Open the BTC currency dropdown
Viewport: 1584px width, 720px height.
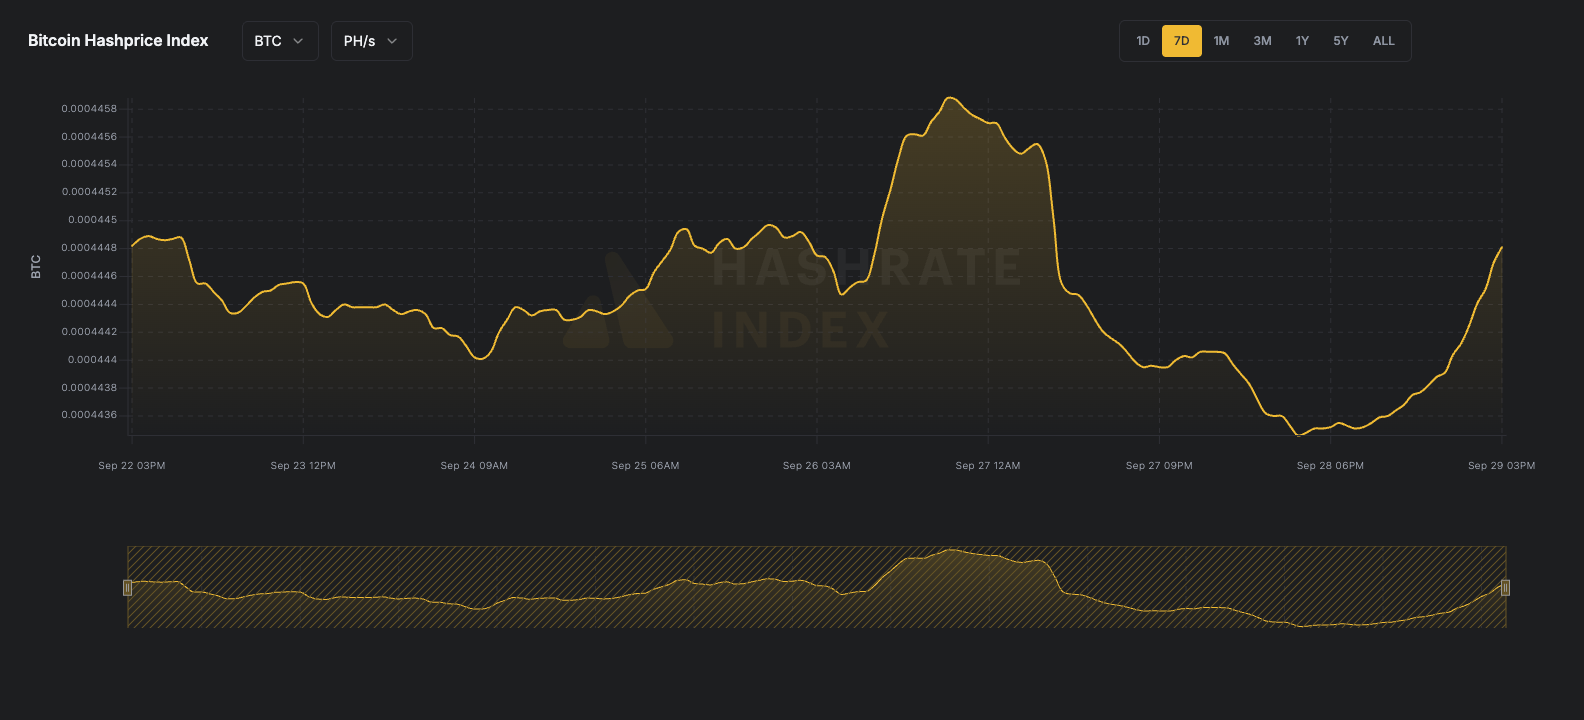[x=279, y=41]
